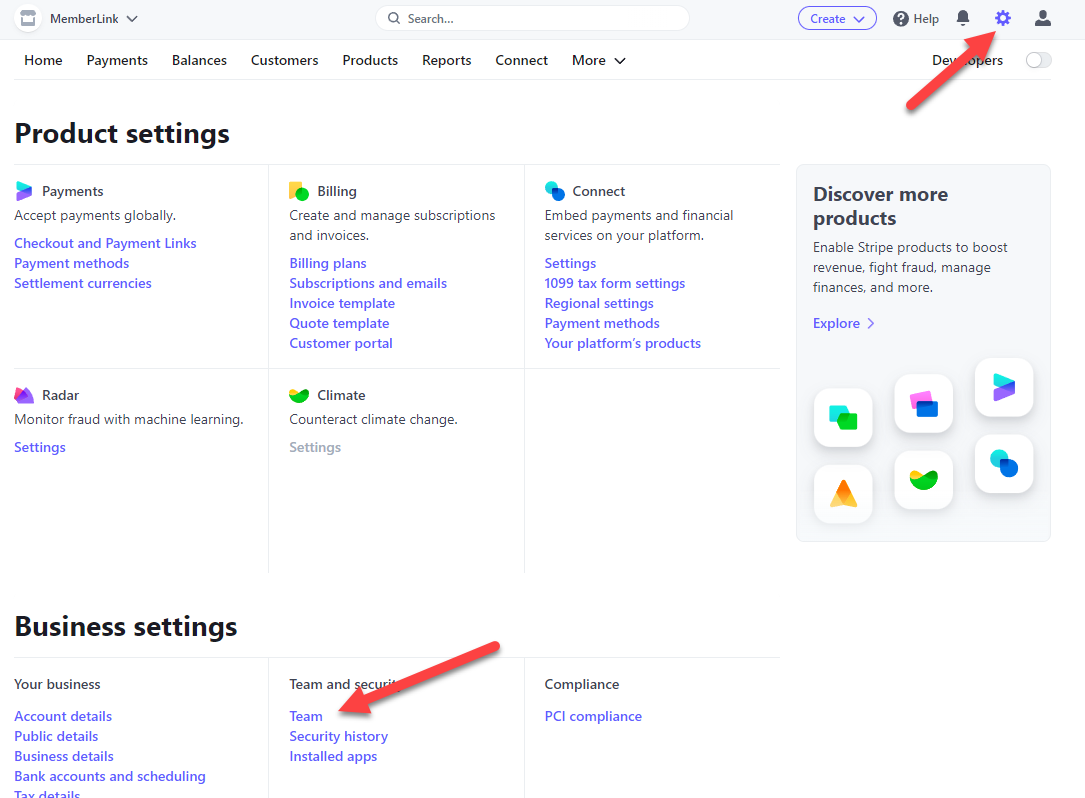The width and height of the screenshot is (1085, 798).
Task: Click the chevron next to Explore
Action: 871,323
